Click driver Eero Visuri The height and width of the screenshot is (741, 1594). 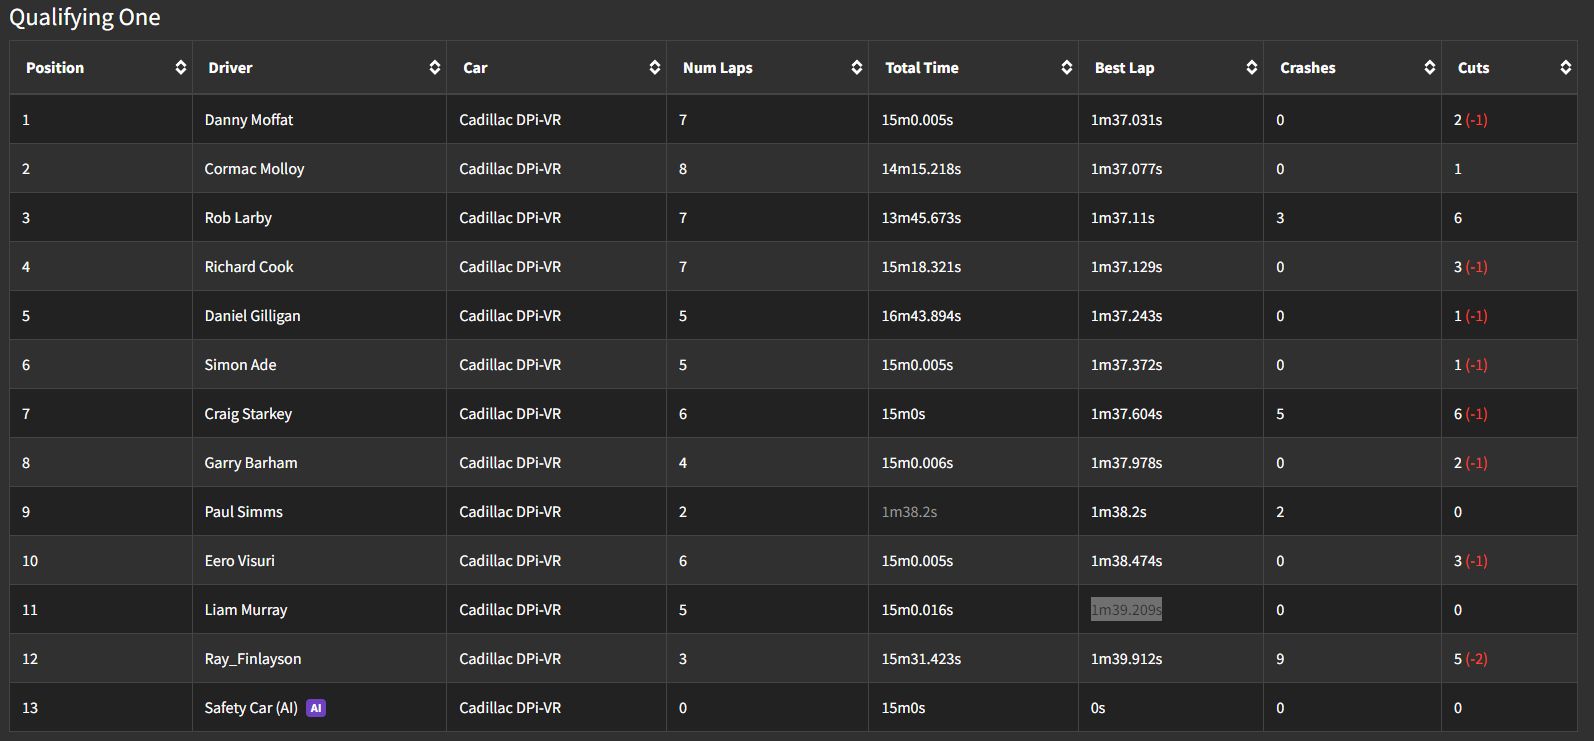(240, 561)
